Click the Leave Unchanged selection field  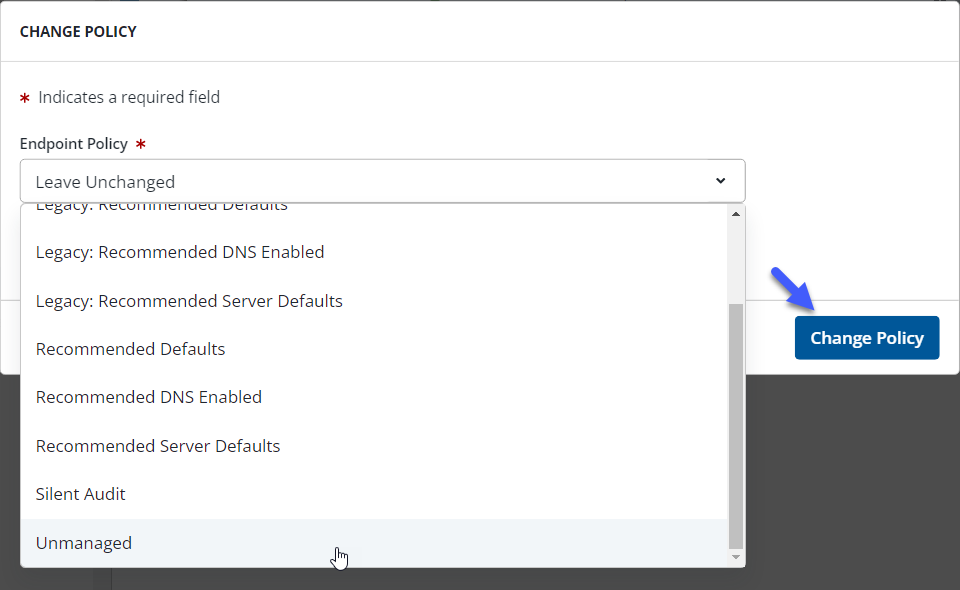pos(382,181)
